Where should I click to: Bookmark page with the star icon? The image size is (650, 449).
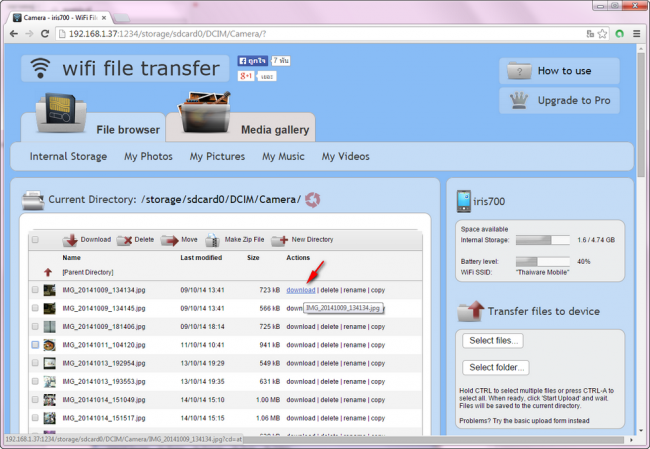[x=602, y=34]
